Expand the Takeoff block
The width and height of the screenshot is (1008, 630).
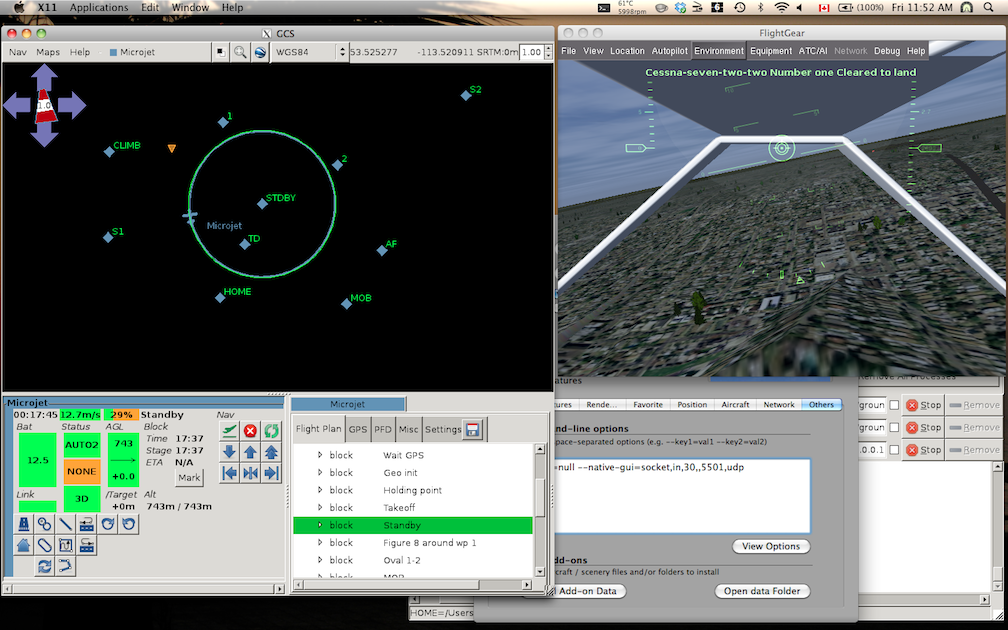tap(320, 507)
